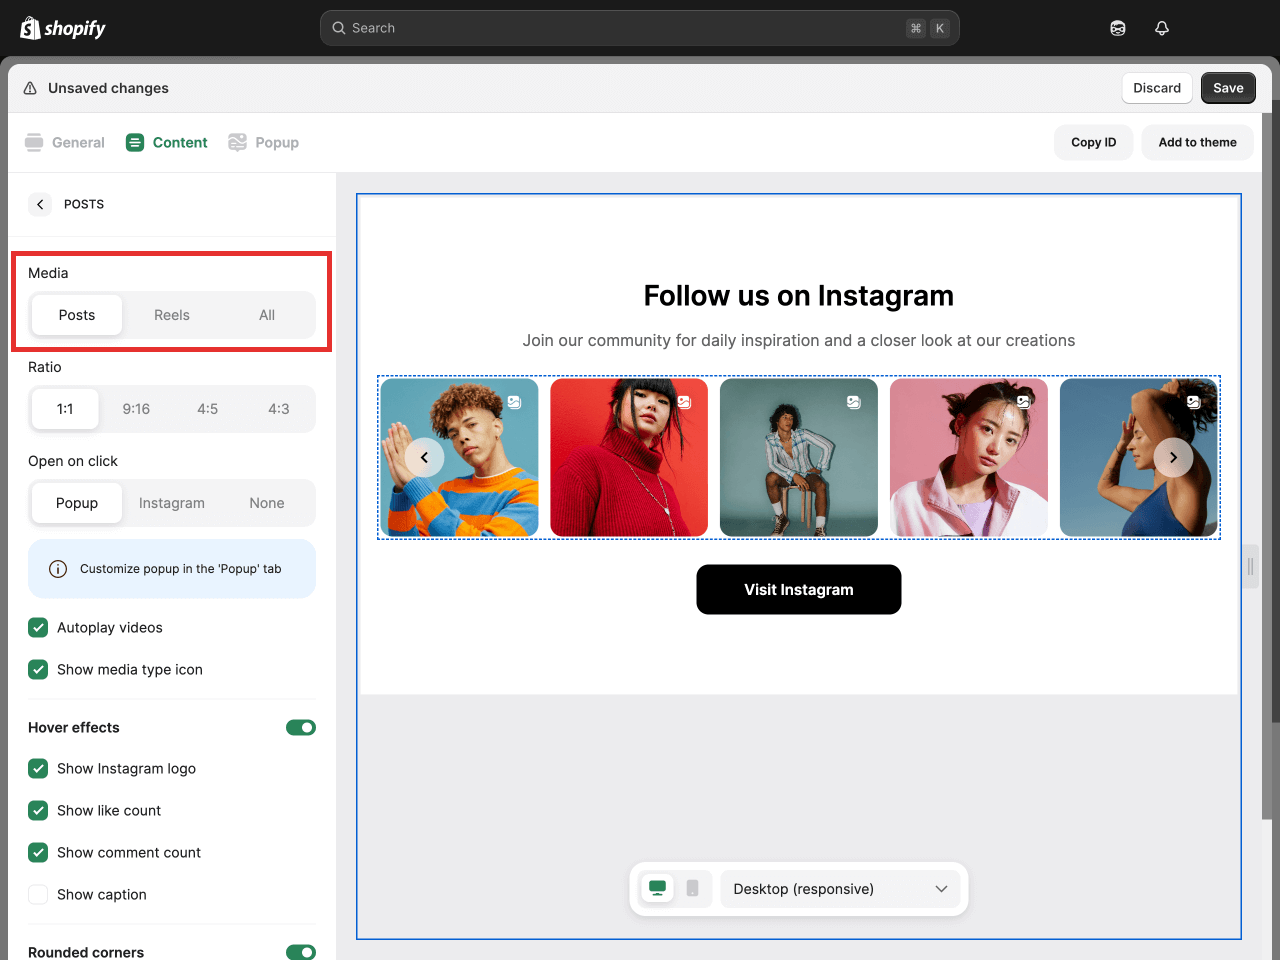The width and height of the screenshot is (1280, 960).
Task: Enable the Show caption checkbox
Action: [x=38, y=895]
